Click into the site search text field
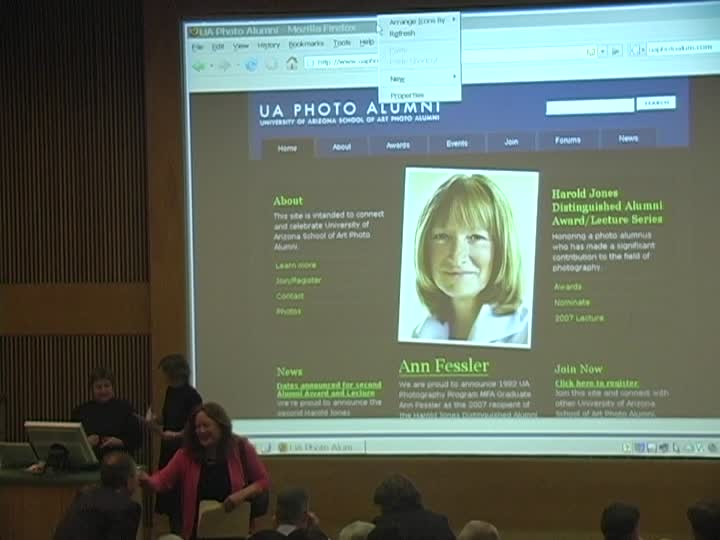The image size is (720, 540). pyautogui.click(x=590, y=106)
